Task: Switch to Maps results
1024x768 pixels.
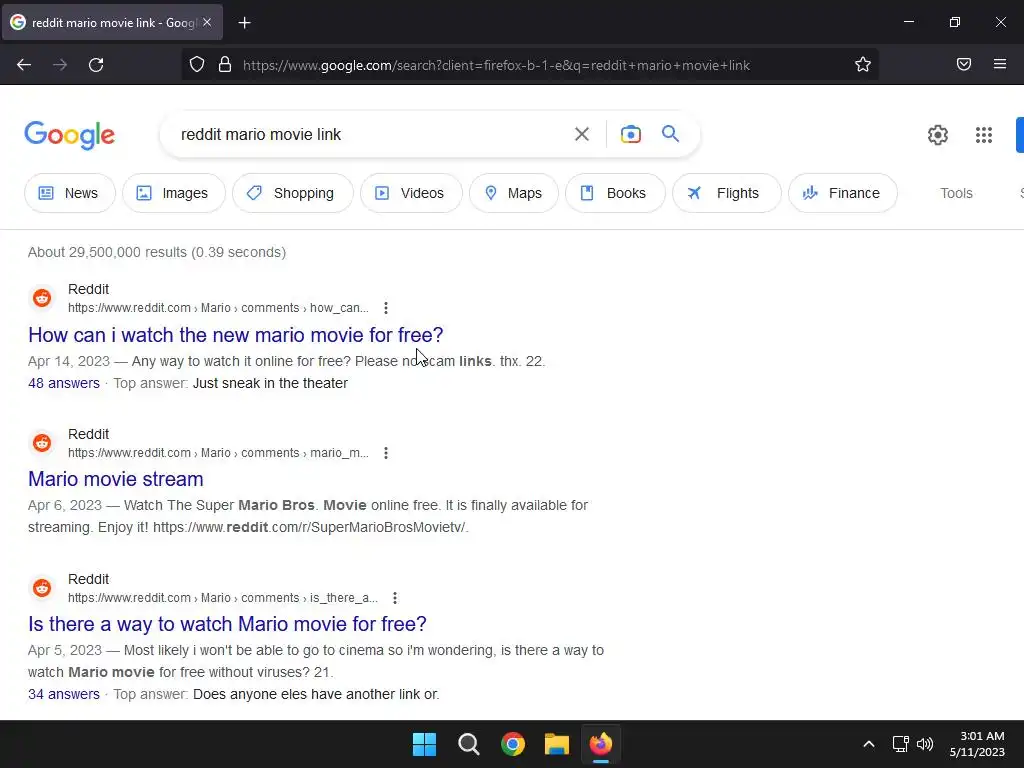Action: [x=514, y=193]
